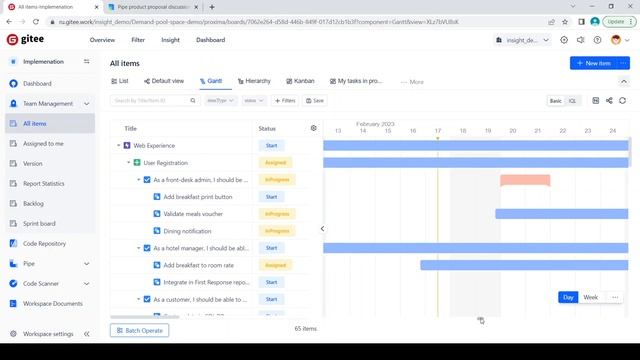The image size is (640, 360).
Task: Switch to the Default view tab
Action: click(164, 81)
